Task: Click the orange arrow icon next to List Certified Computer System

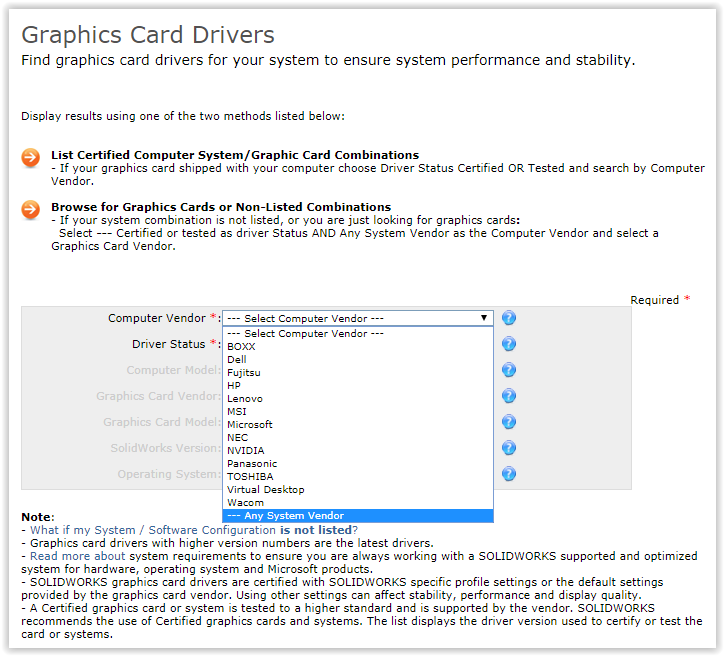Action: 30,157
